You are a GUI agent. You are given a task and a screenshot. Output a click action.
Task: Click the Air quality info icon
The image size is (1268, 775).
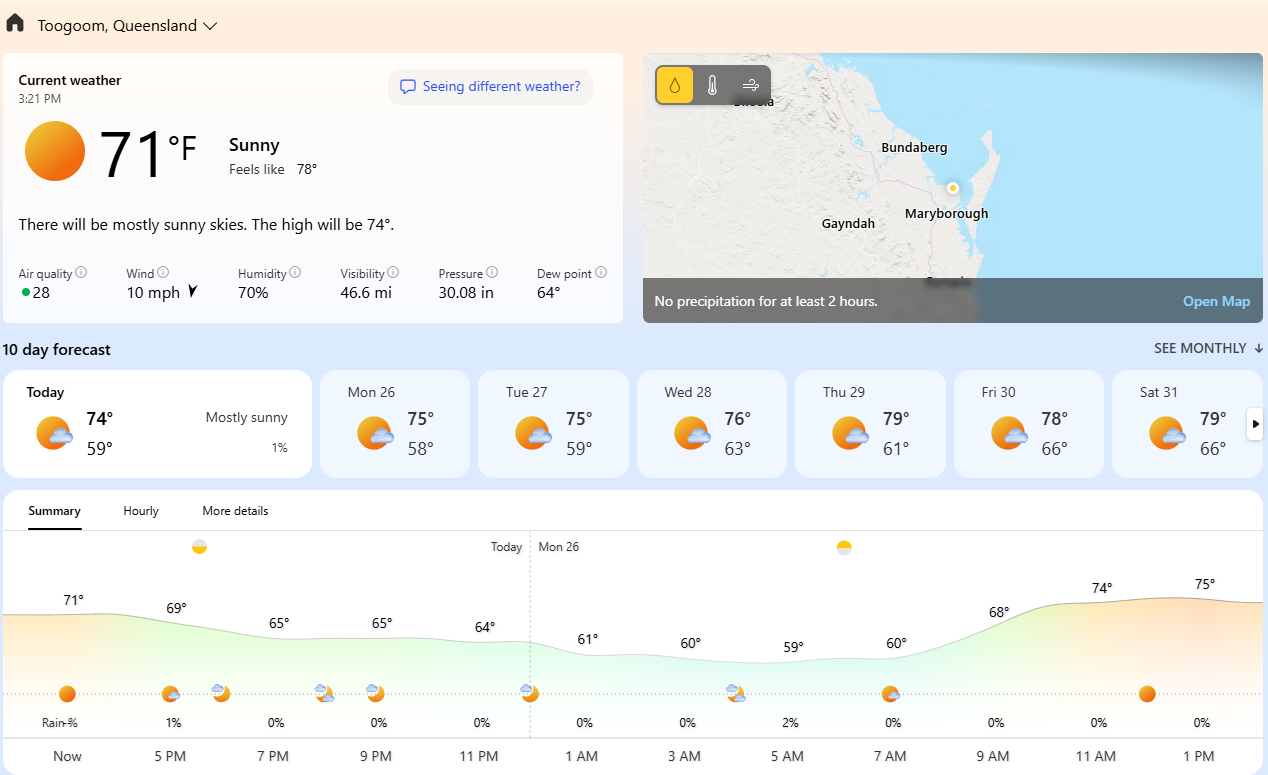81,272
